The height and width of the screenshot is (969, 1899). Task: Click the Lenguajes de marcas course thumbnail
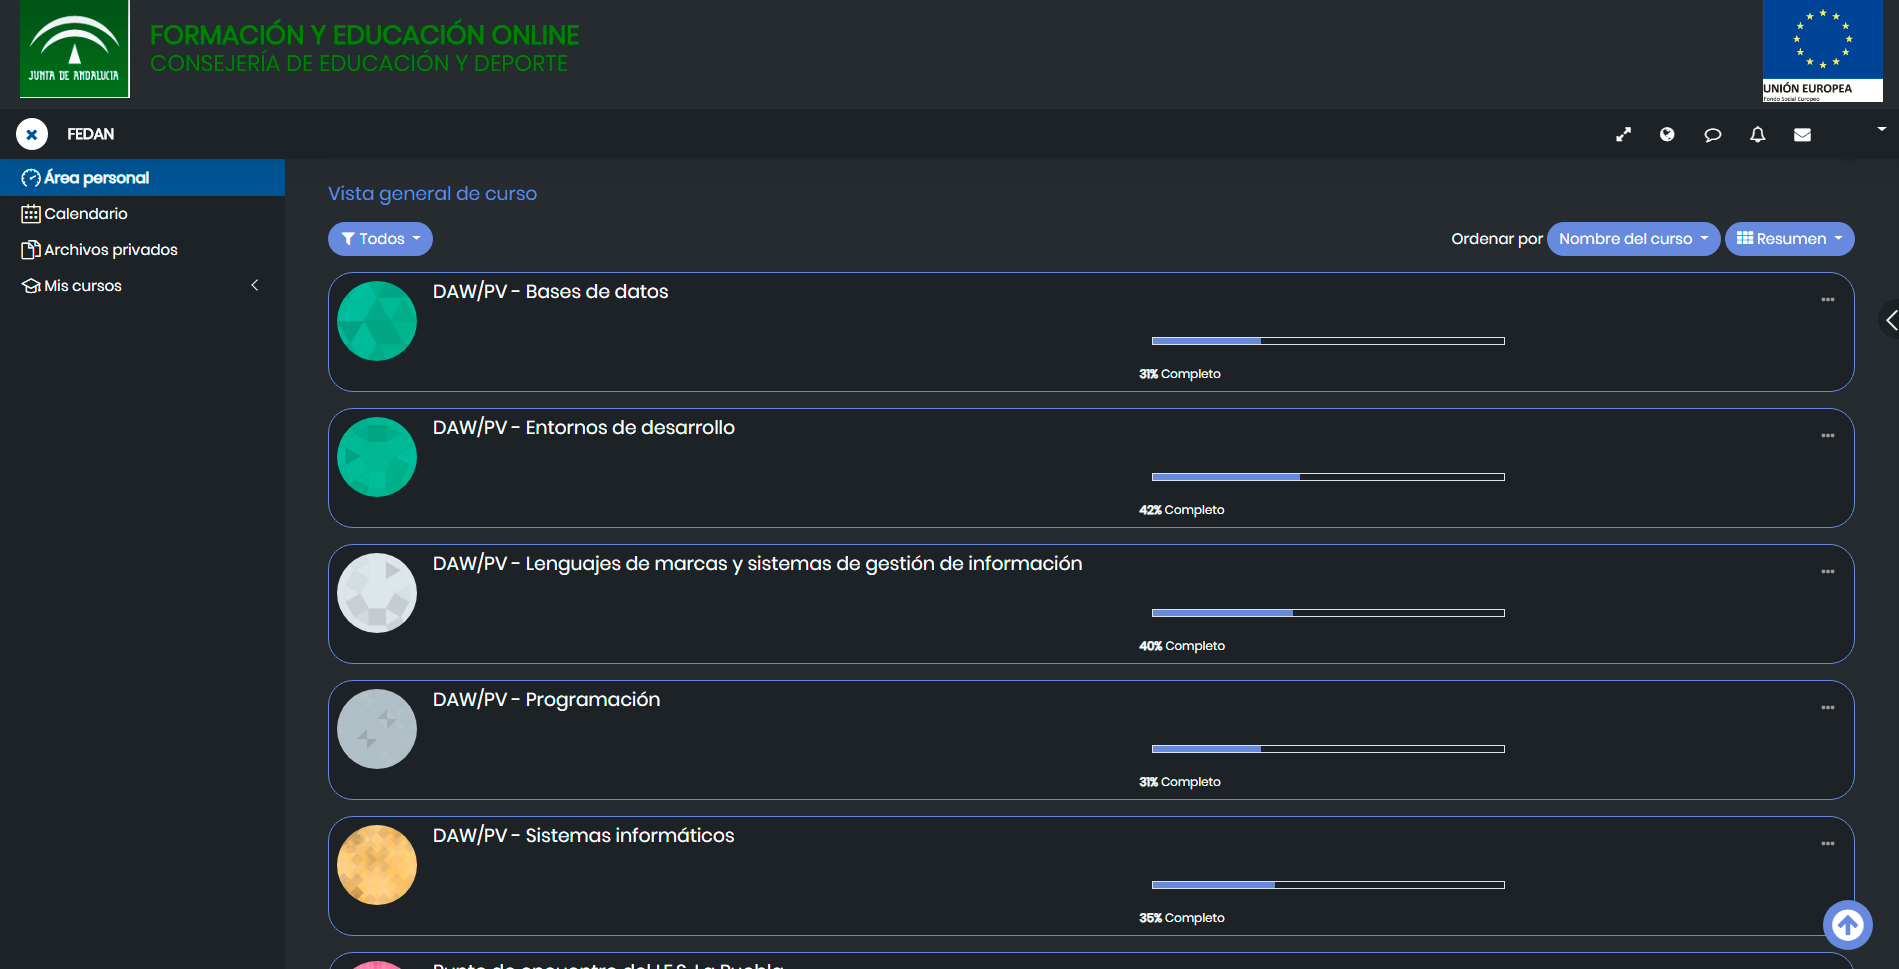pos(377,593)
